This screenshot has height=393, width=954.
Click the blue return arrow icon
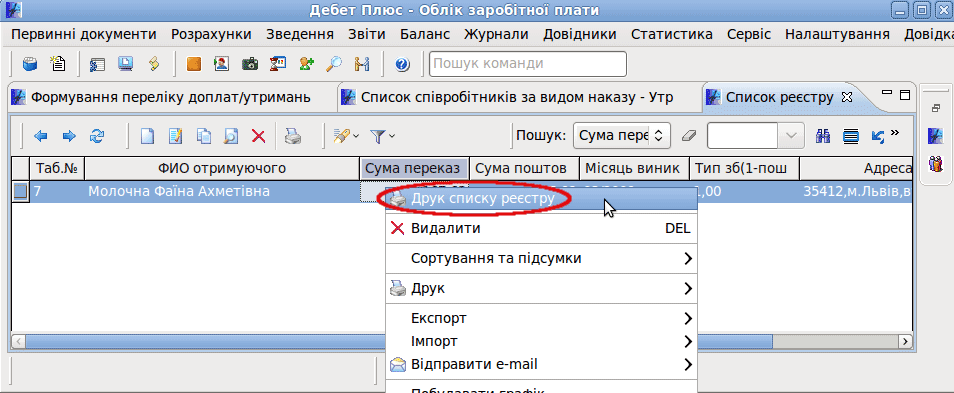pyautogui.click(x=877, y=136)
